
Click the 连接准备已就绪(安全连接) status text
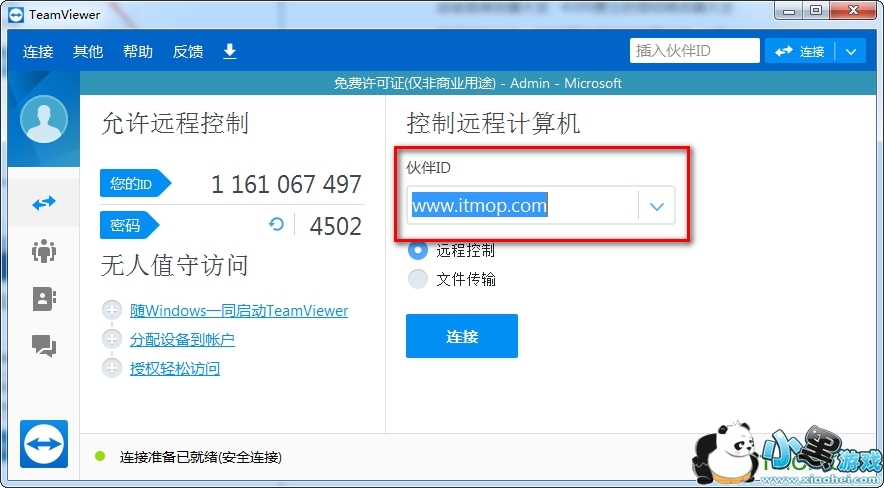201,457
